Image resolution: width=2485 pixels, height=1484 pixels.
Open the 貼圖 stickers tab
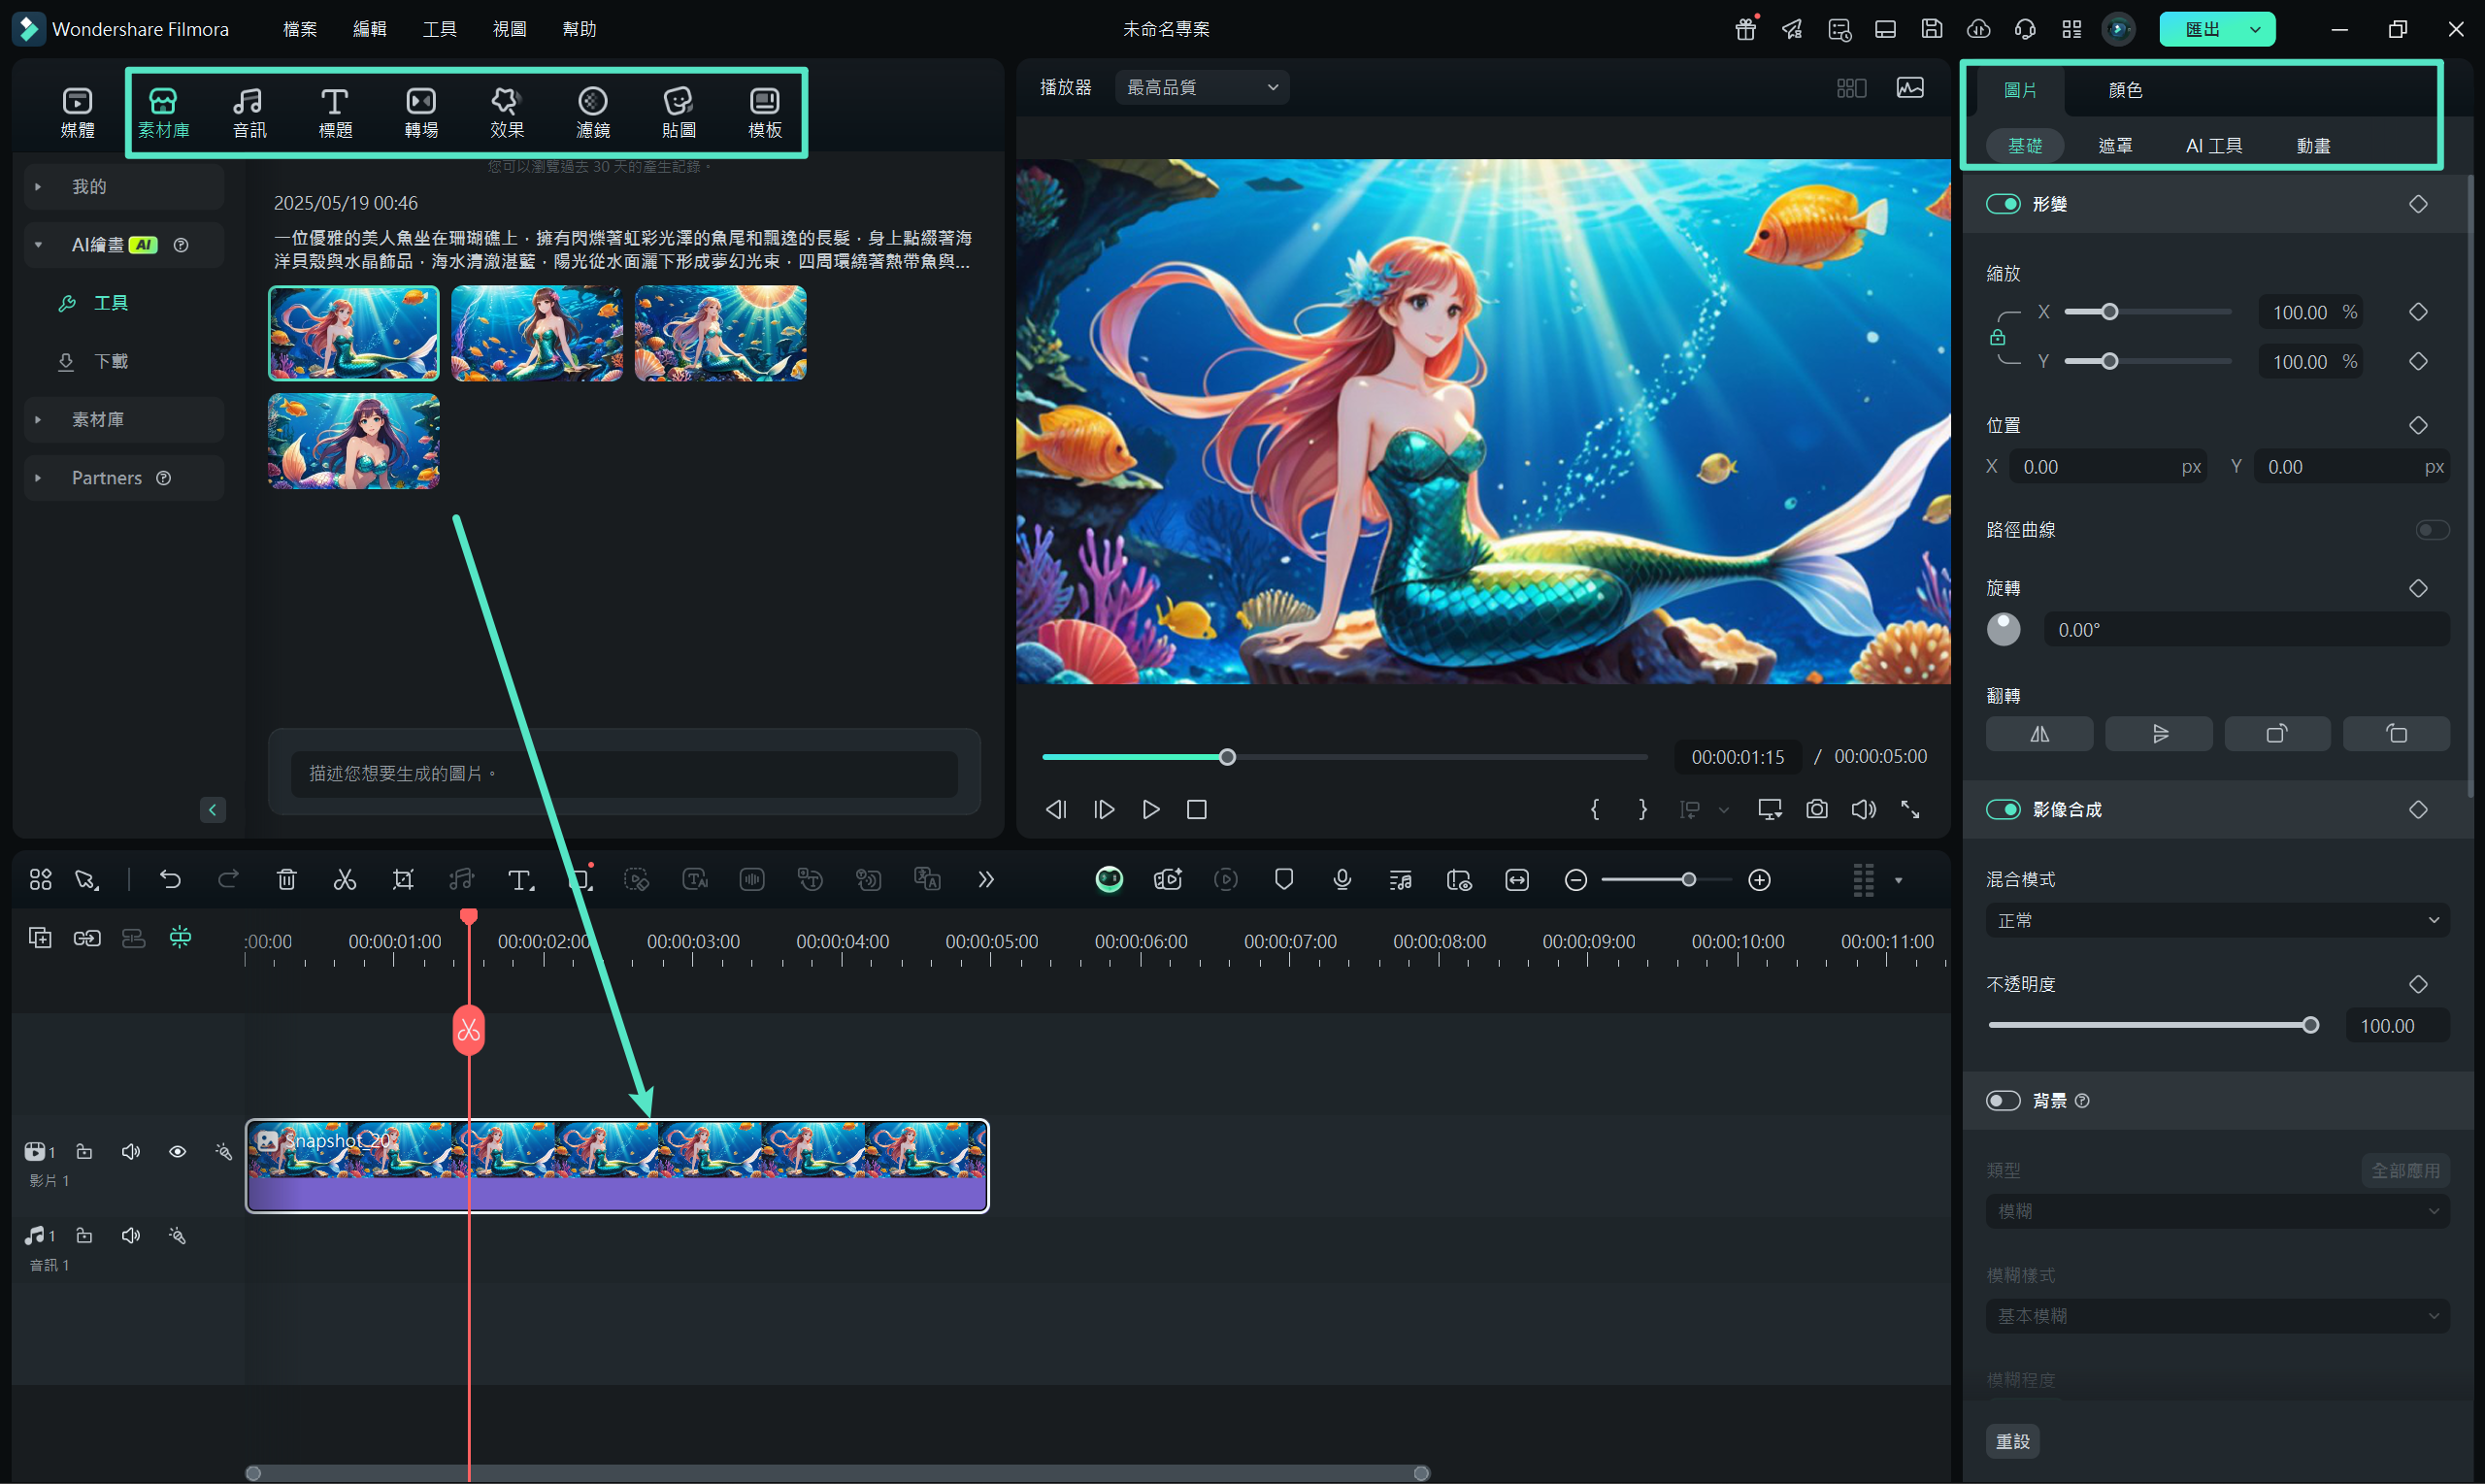tap(679, 112)
